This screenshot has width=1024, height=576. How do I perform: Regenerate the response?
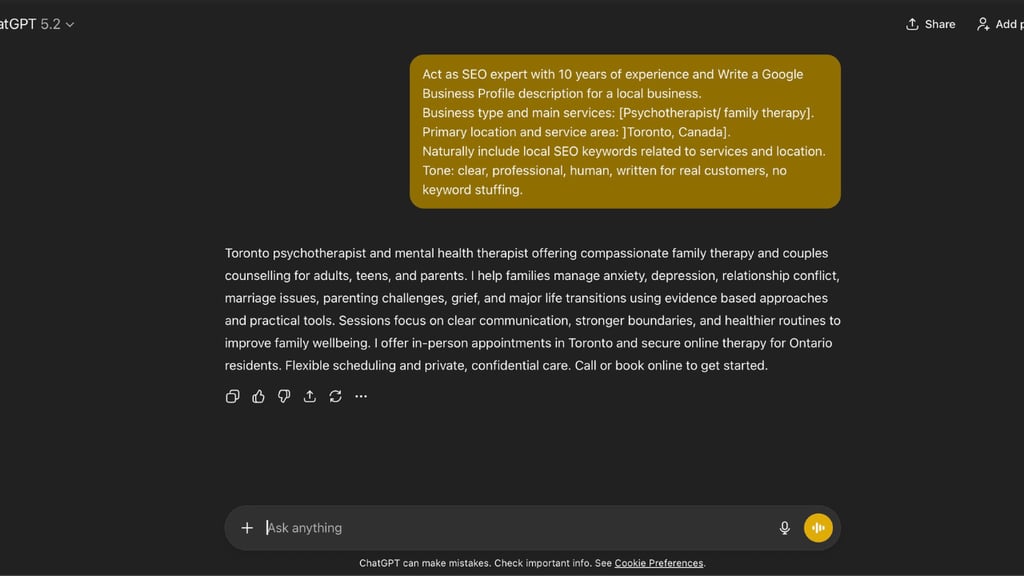336,396
